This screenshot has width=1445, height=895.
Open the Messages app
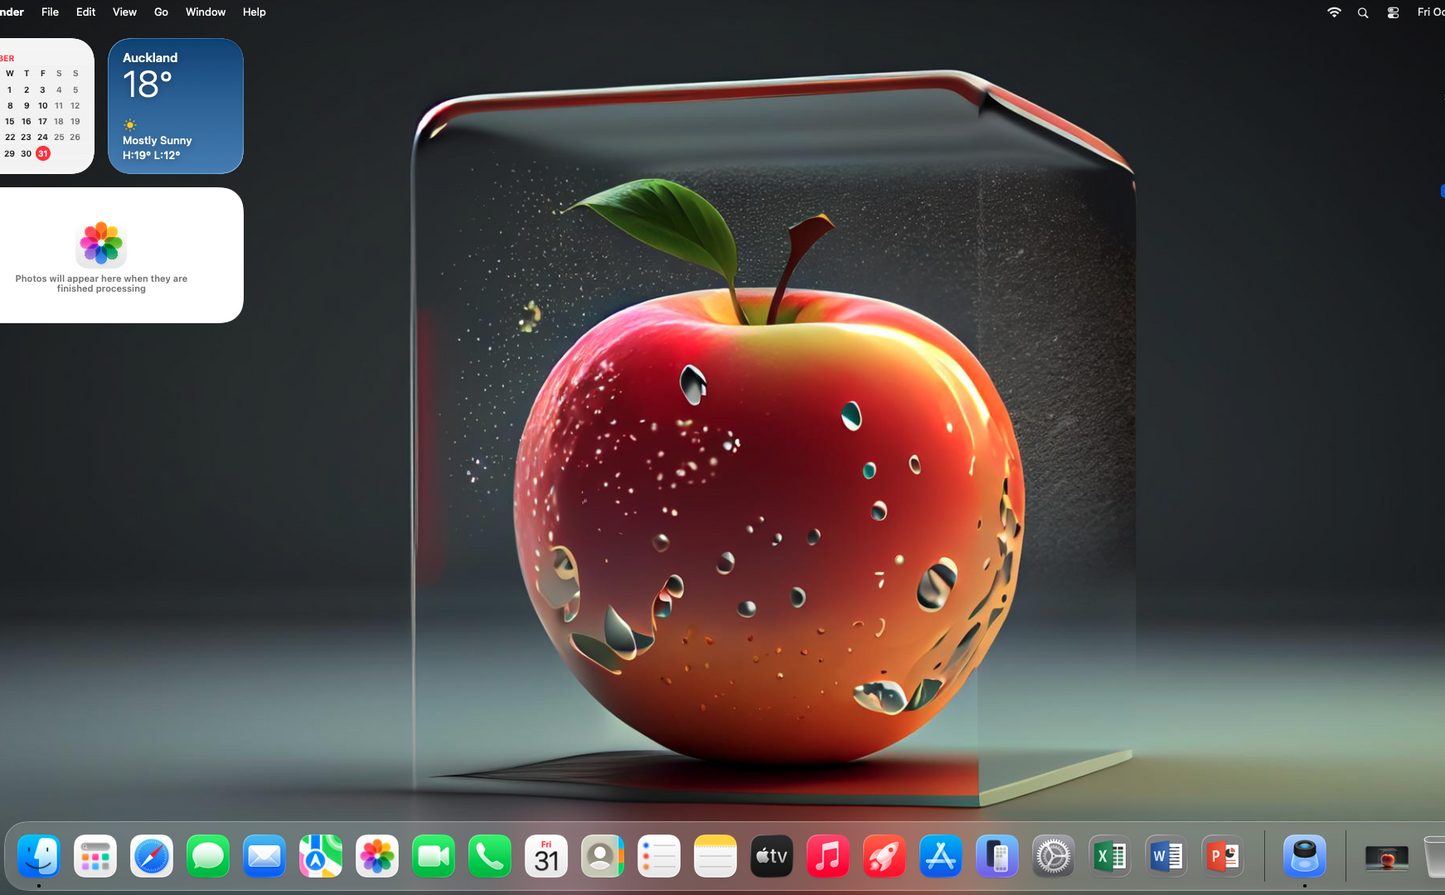click(x=207, y=856)
